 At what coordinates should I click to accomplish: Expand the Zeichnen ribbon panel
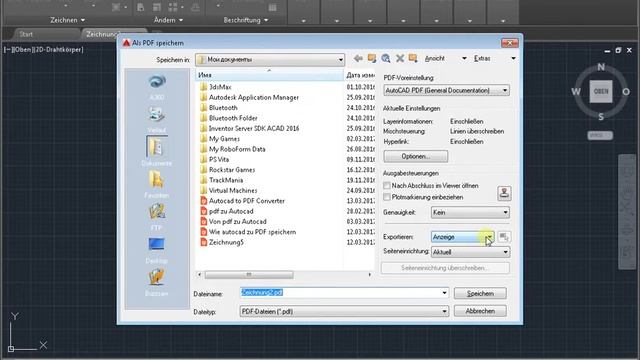click(67, 20)
